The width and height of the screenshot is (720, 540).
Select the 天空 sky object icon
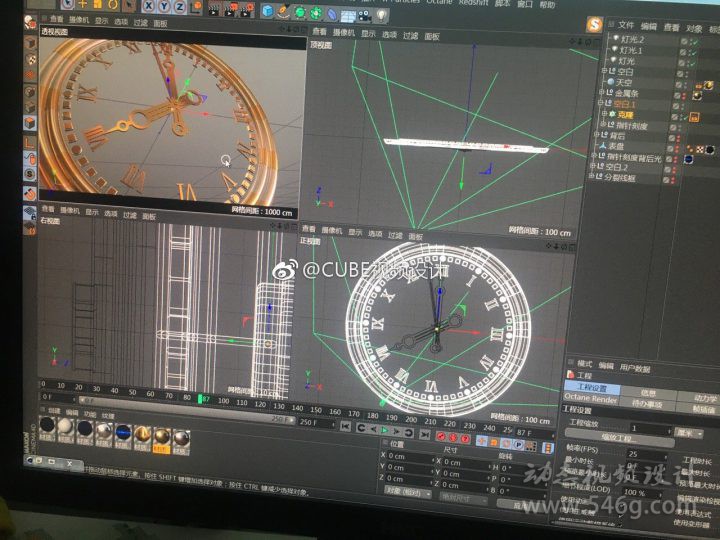[x=609, y=82]
